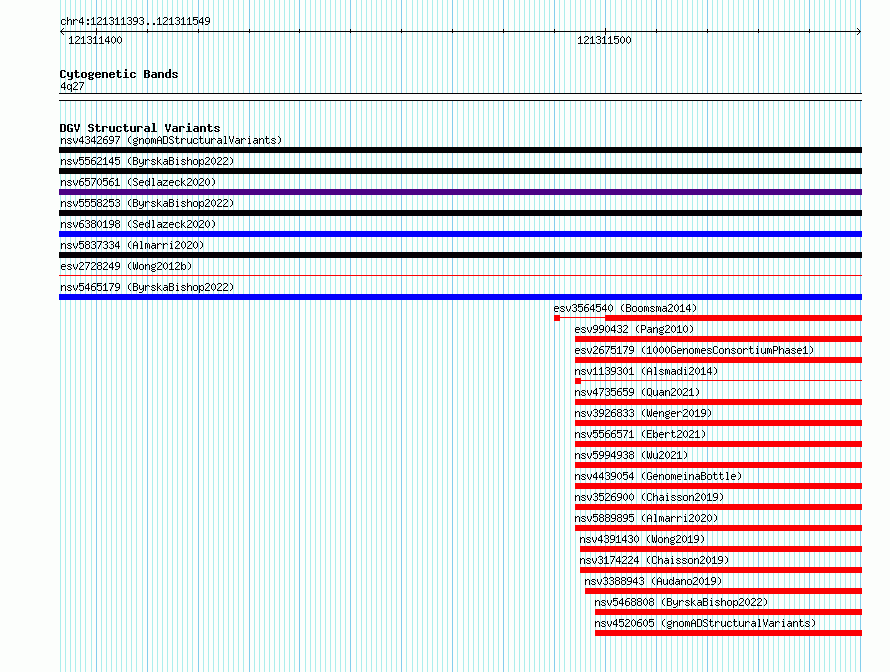
Task: Click the chr4:121311393..121311549 region label
Action: click(x=135, y=21)
